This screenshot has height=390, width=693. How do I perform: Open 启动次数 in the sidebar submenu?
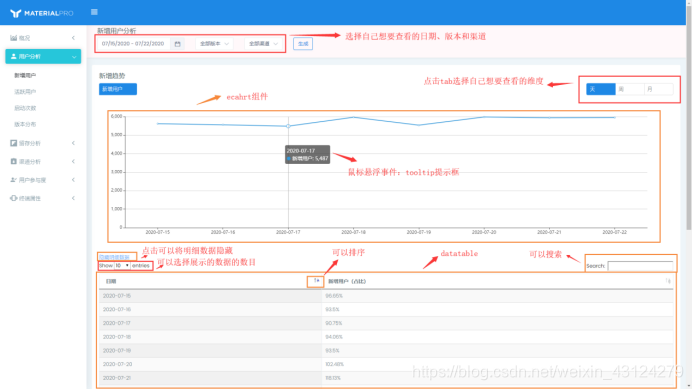click(25, 108)
